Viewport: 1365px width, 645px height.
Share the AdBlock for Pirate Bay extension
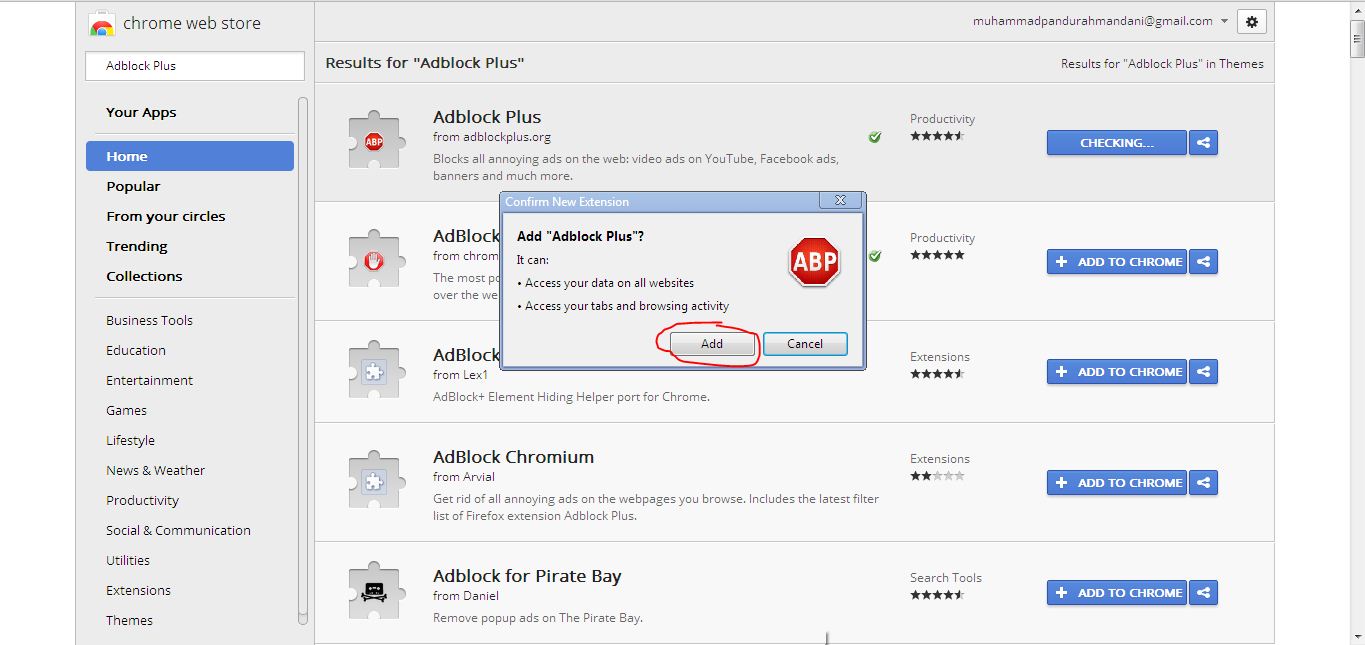pyautogui.click(x=1203, y=592)
